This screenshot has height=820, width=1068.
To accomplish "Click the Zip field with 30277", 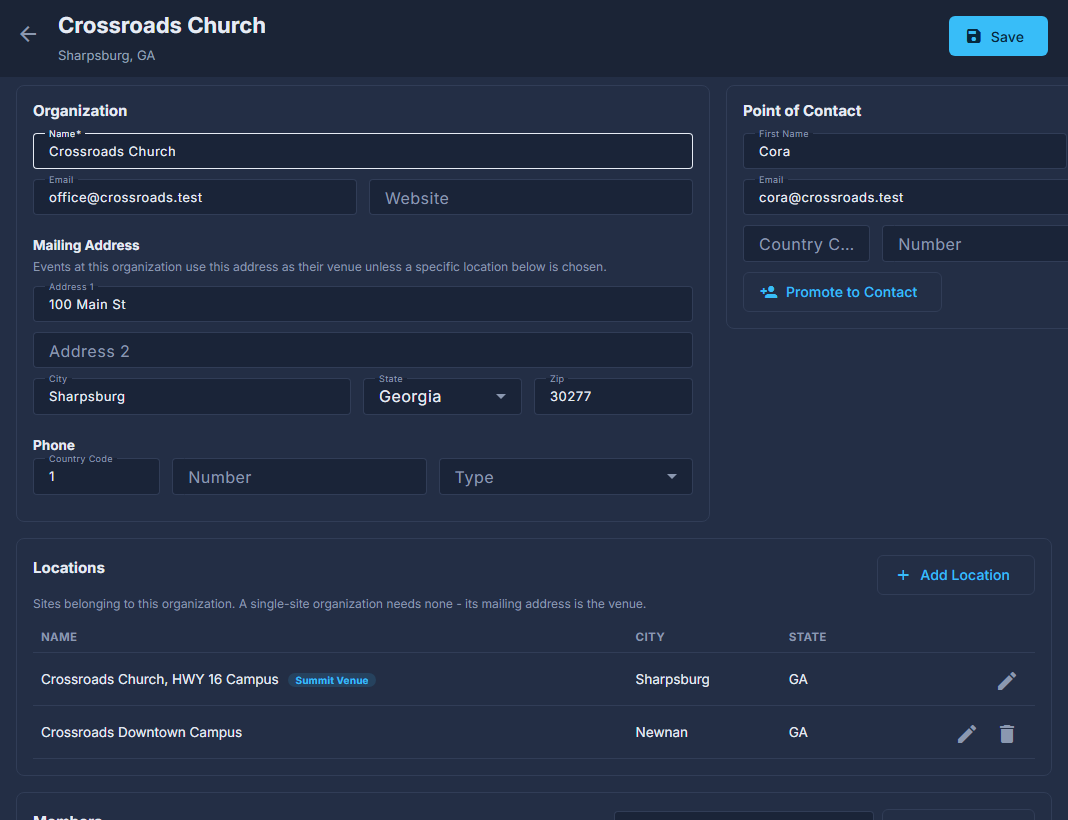I will click(613, 396).
